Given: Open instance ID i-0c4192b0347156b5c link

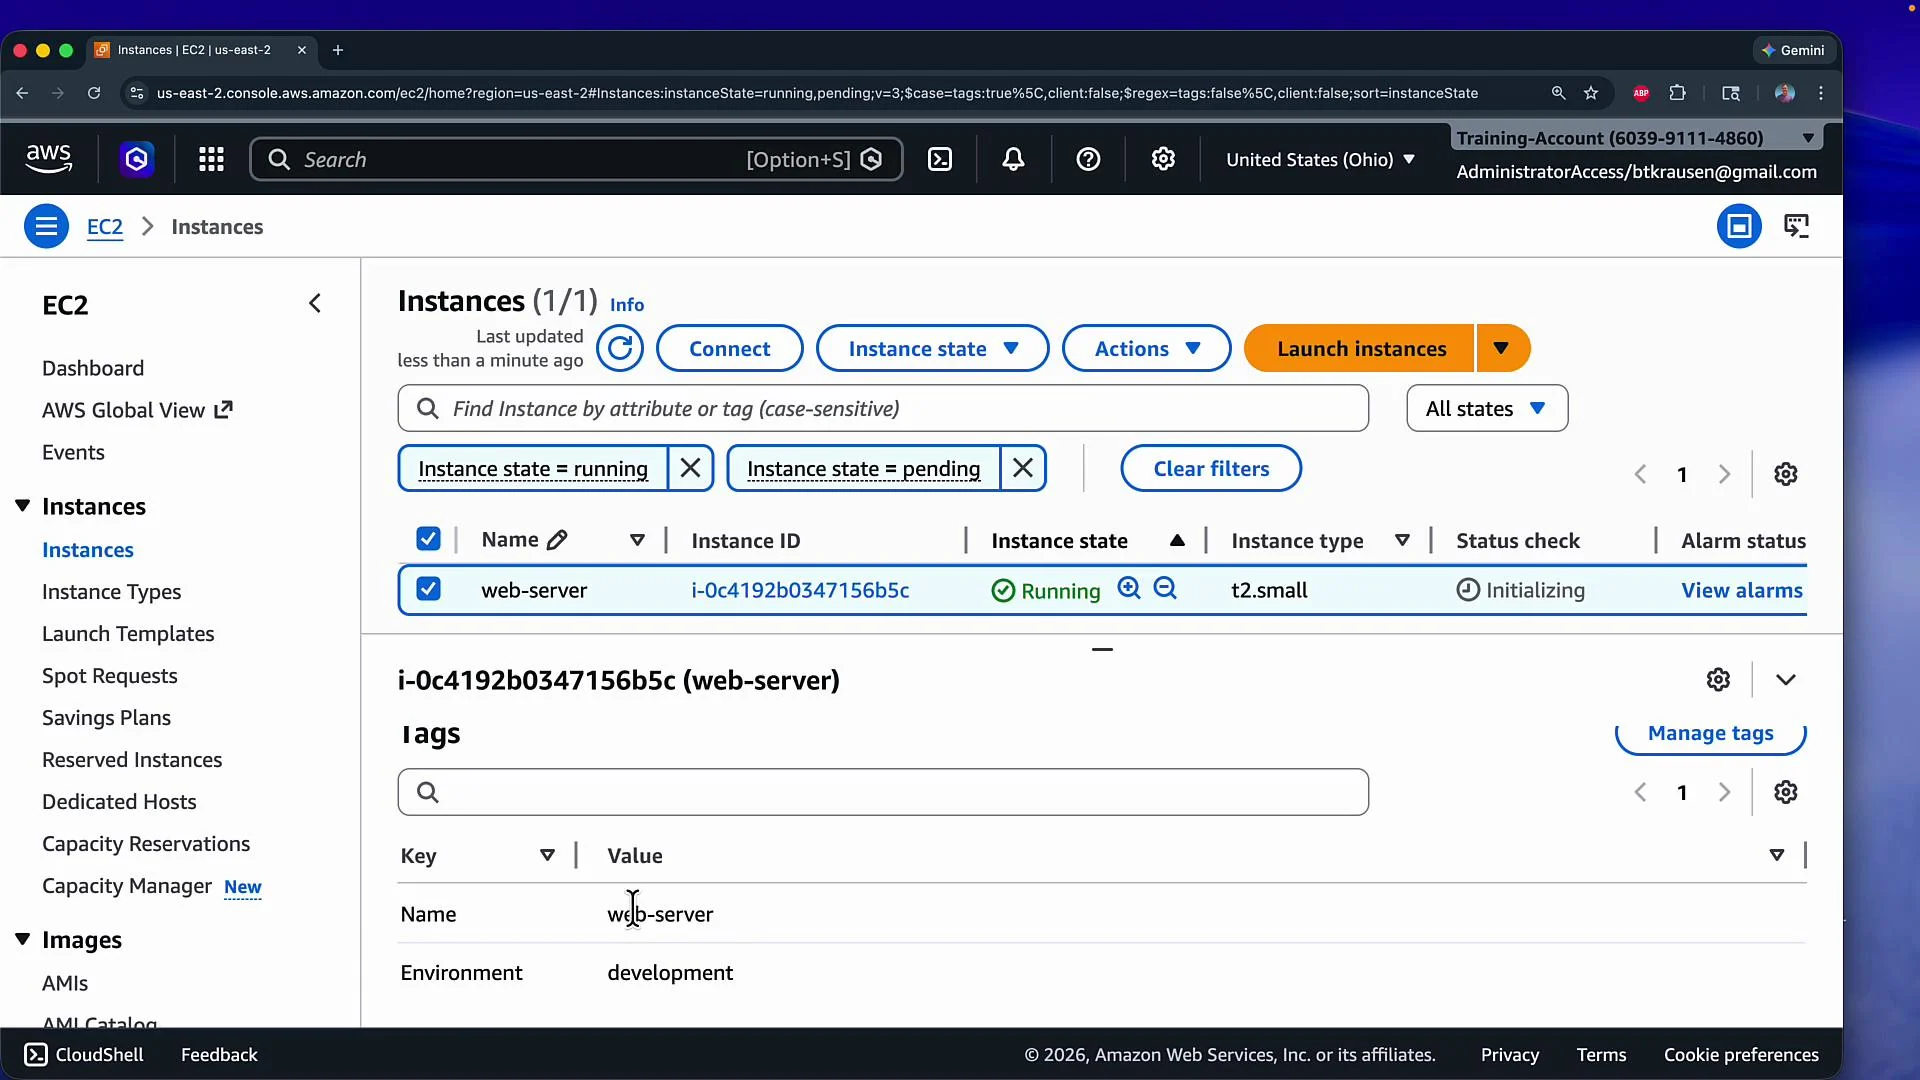Looking at the screenshot, I should click(800, 590).
